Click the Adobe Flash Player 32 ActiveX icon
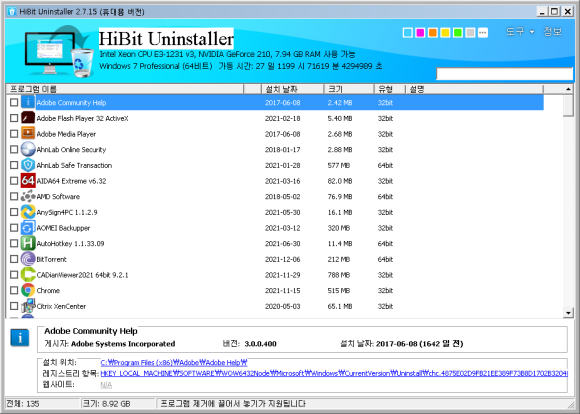The width and height of the screenshot is (580, 414). [28, 118]
